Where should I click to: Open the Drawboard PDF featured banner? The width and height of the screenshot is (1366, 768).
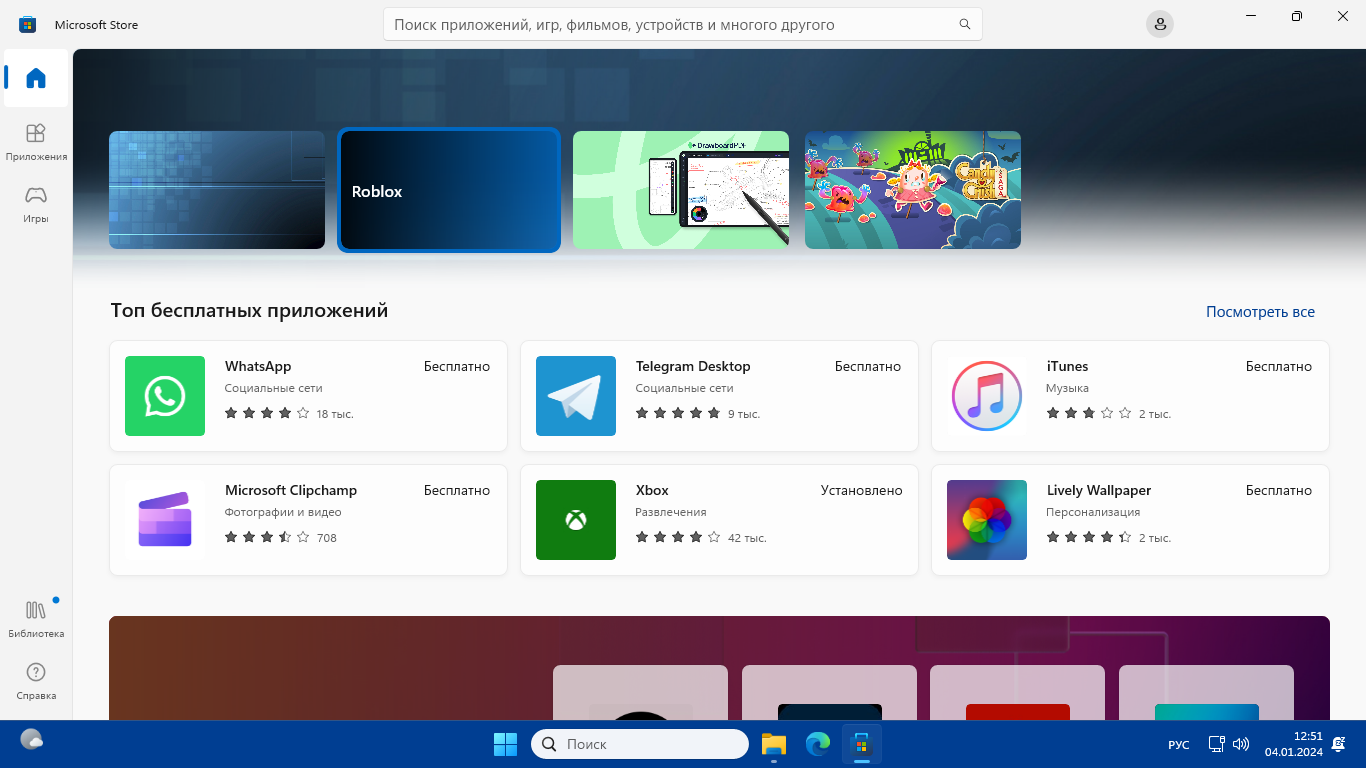(681, 190)
